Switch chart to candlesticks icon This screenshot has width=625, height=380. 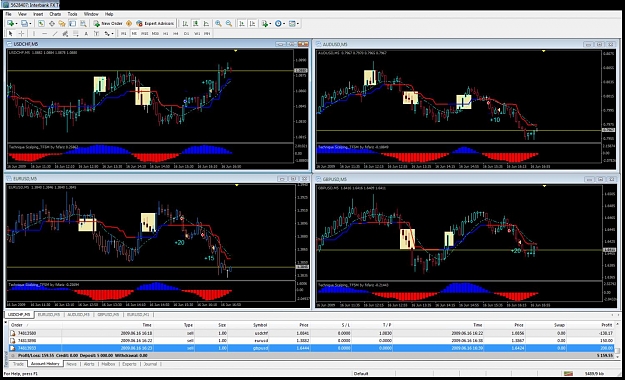coord(196,24)
